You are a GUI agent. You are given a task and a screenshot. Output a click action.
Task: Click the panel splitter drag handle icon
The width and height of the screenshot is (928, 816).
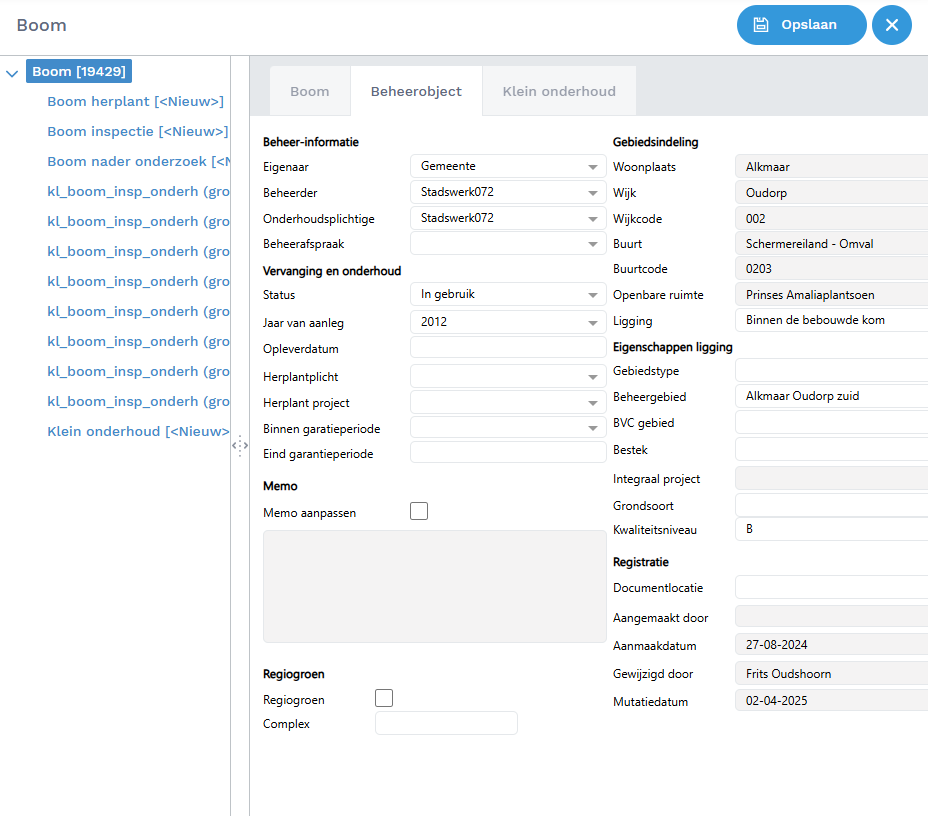(x=240, y=446)
